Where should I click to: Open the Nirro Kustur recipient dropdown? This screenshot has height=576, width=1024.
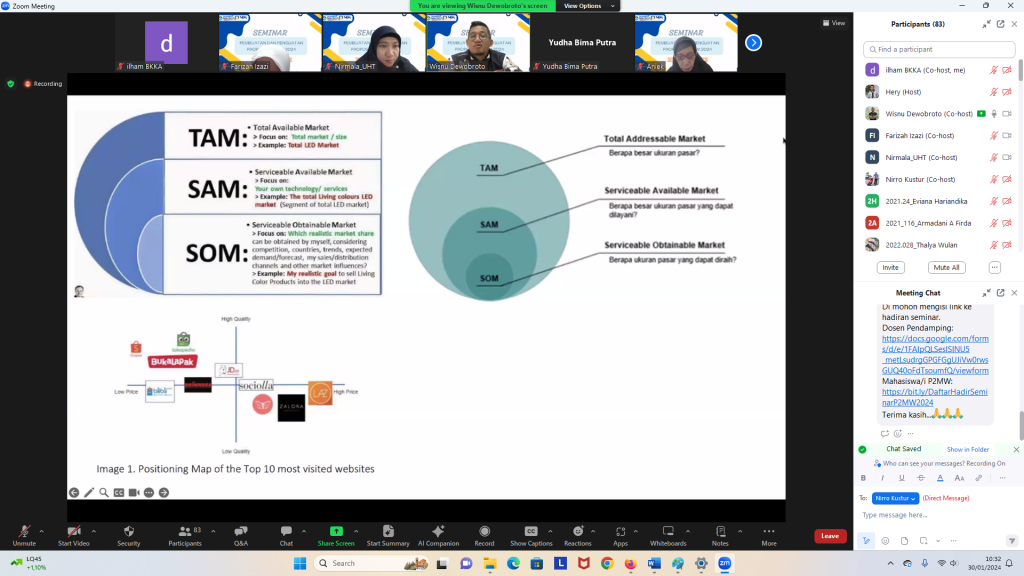click(896, 497)
